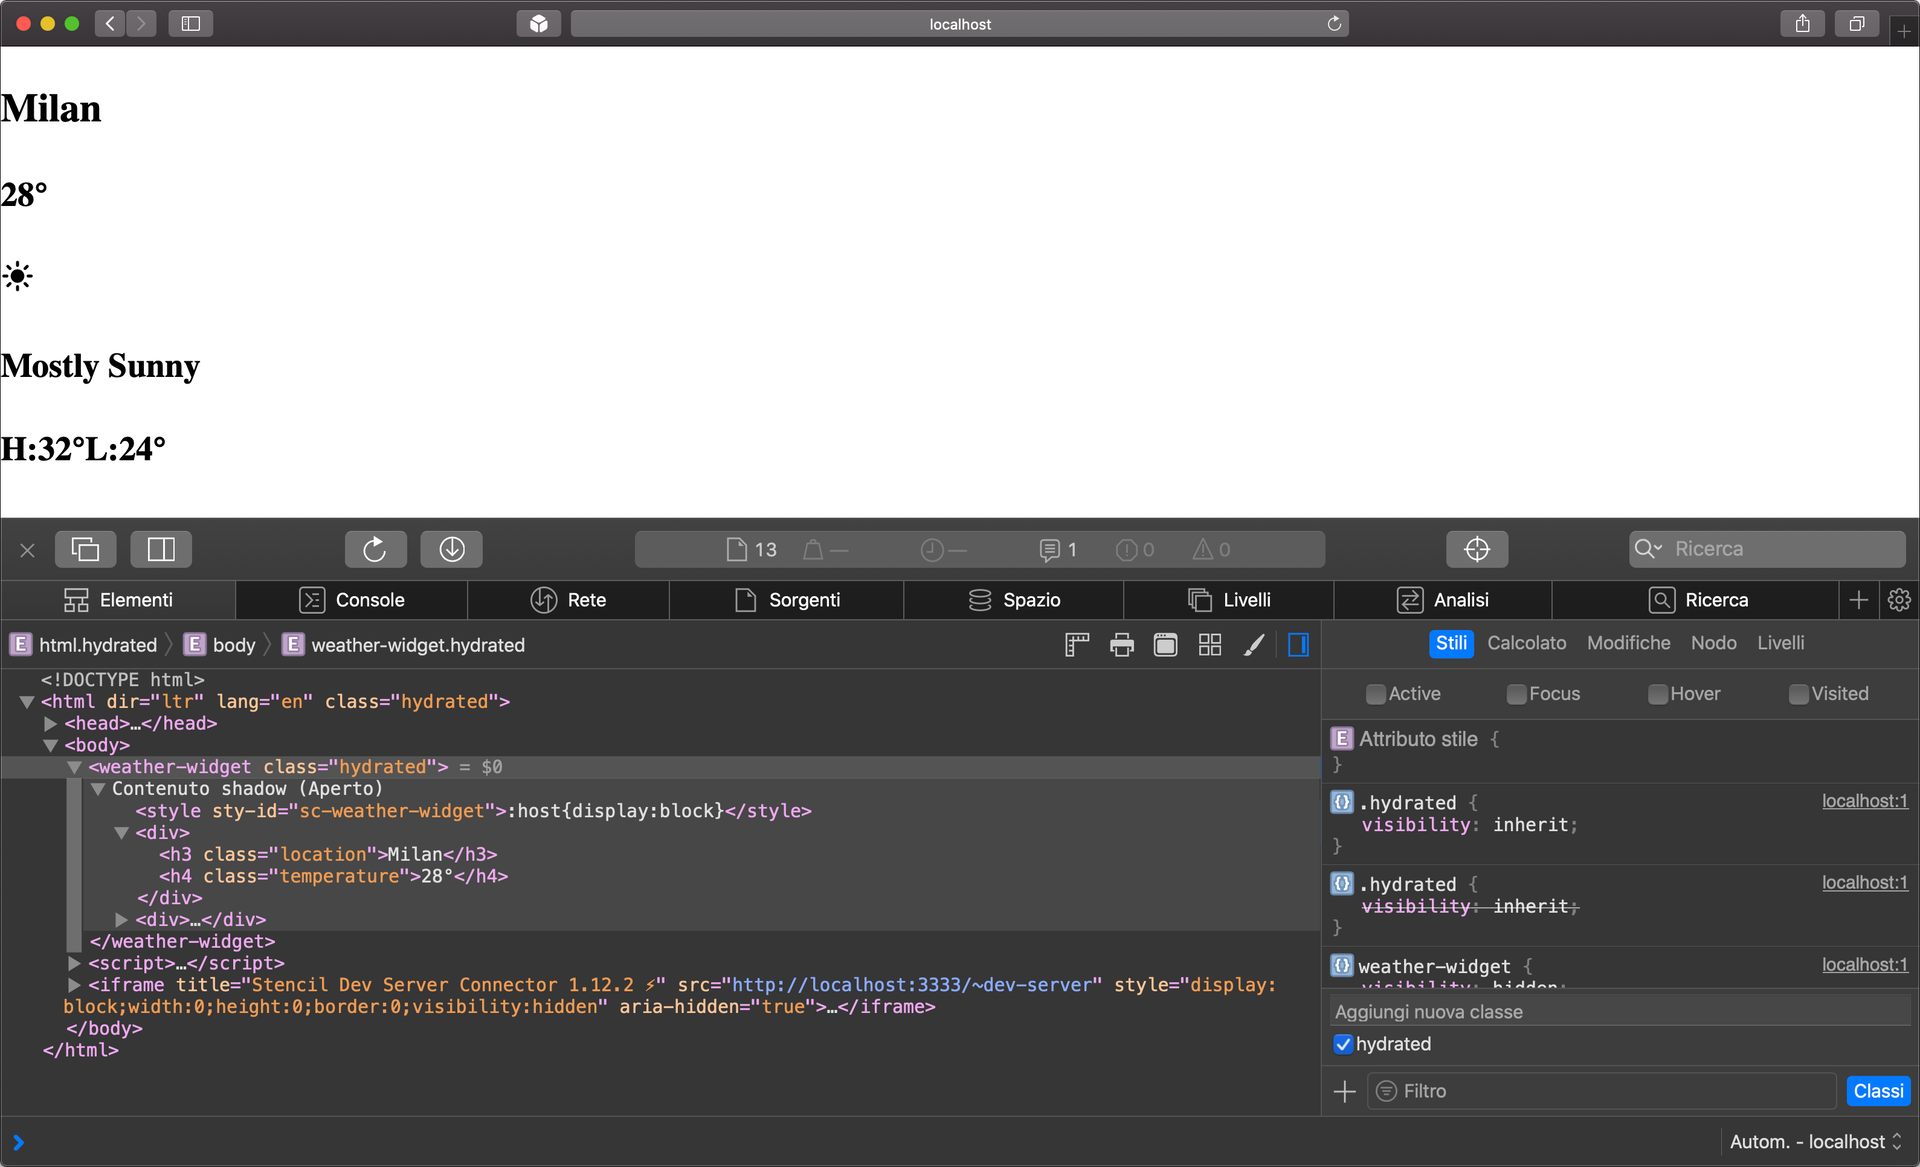Screen dimensions: 1920x1167
Task: Dock inspector to side of window
Action: click(161, 549)
